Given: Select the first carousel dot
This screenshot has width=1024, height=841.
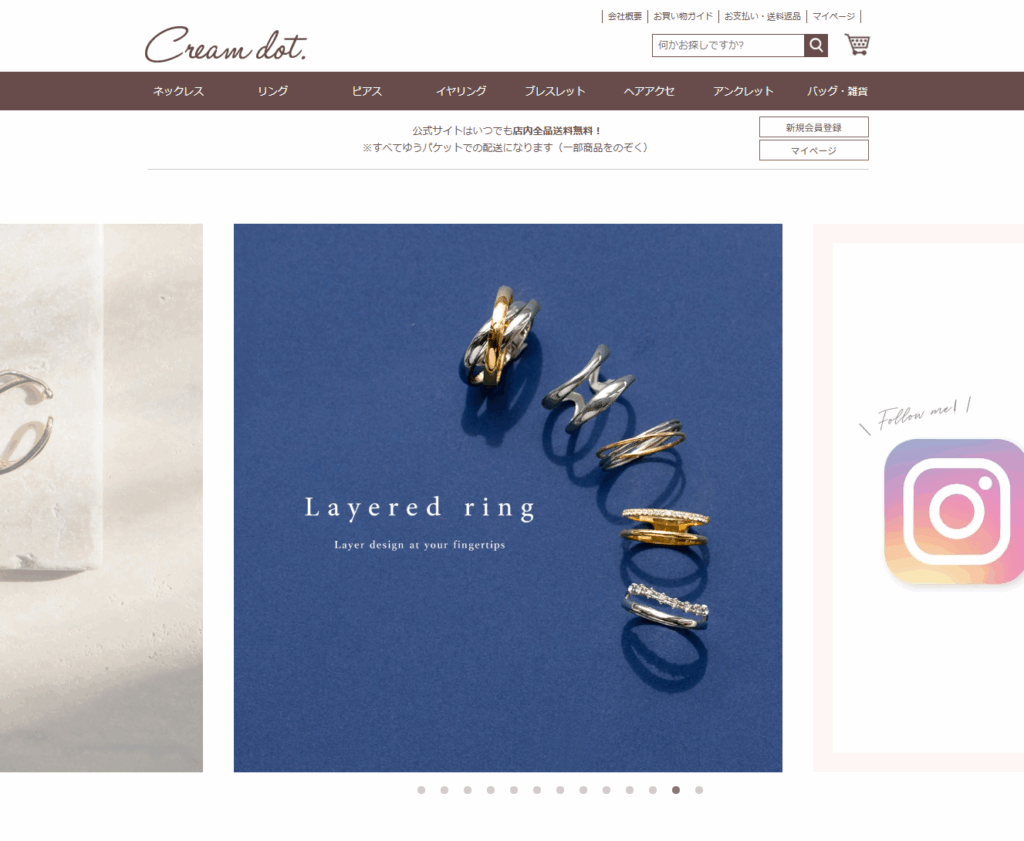Looking at the screenshot, I should 421,790.
